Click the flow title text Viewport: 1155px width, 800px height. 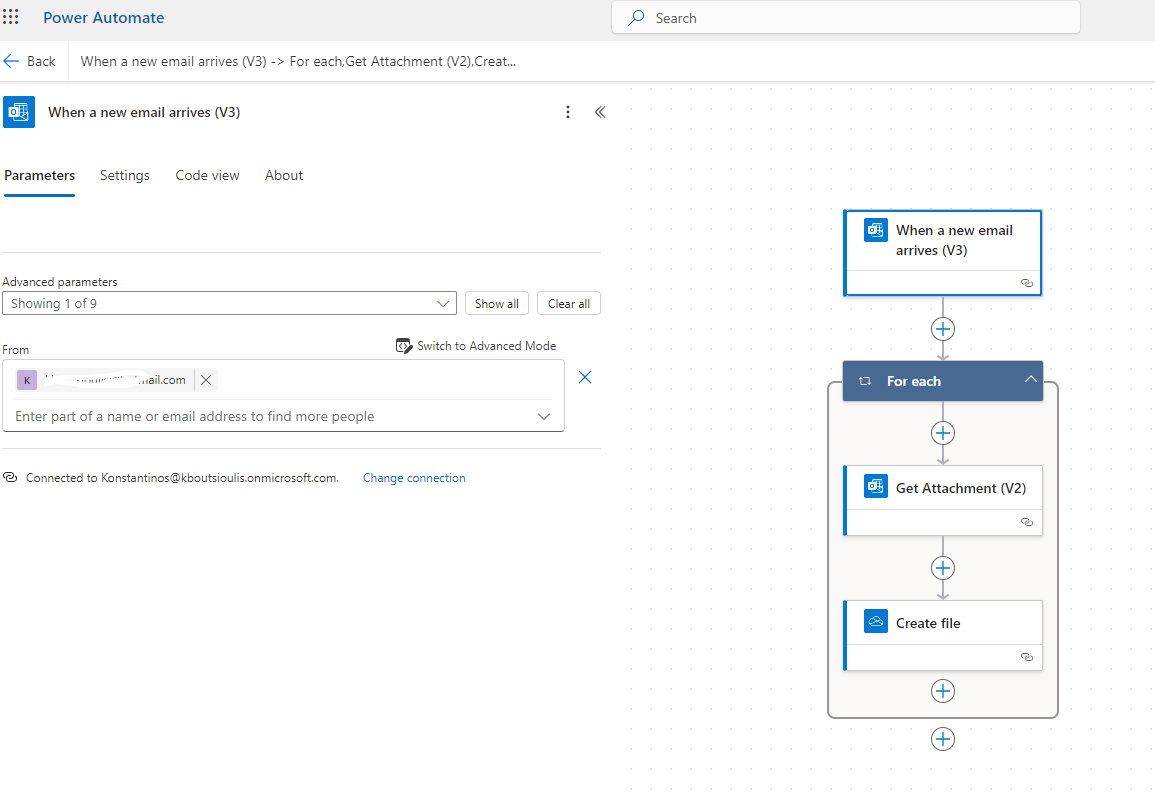pos(298,61)
